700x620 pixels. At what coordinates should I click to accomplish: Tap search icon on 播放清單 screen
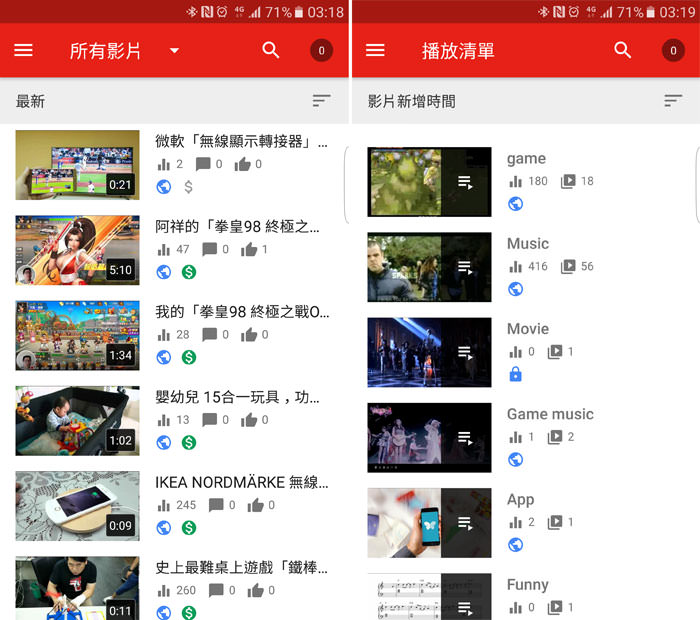(623, 50)
